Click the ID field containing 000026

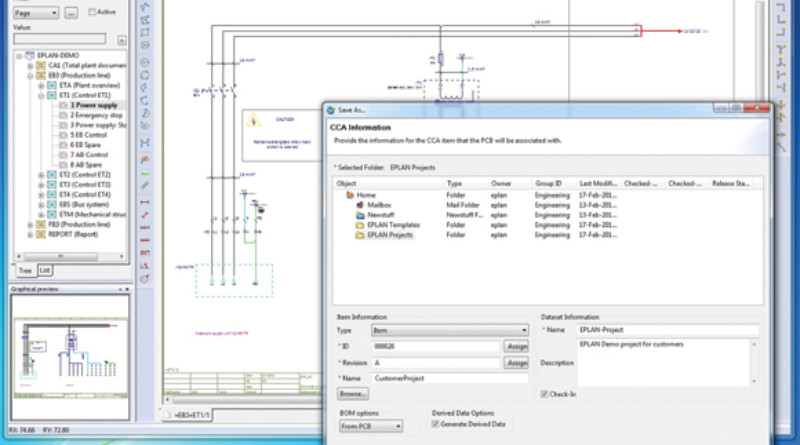[x=436, y=347]
